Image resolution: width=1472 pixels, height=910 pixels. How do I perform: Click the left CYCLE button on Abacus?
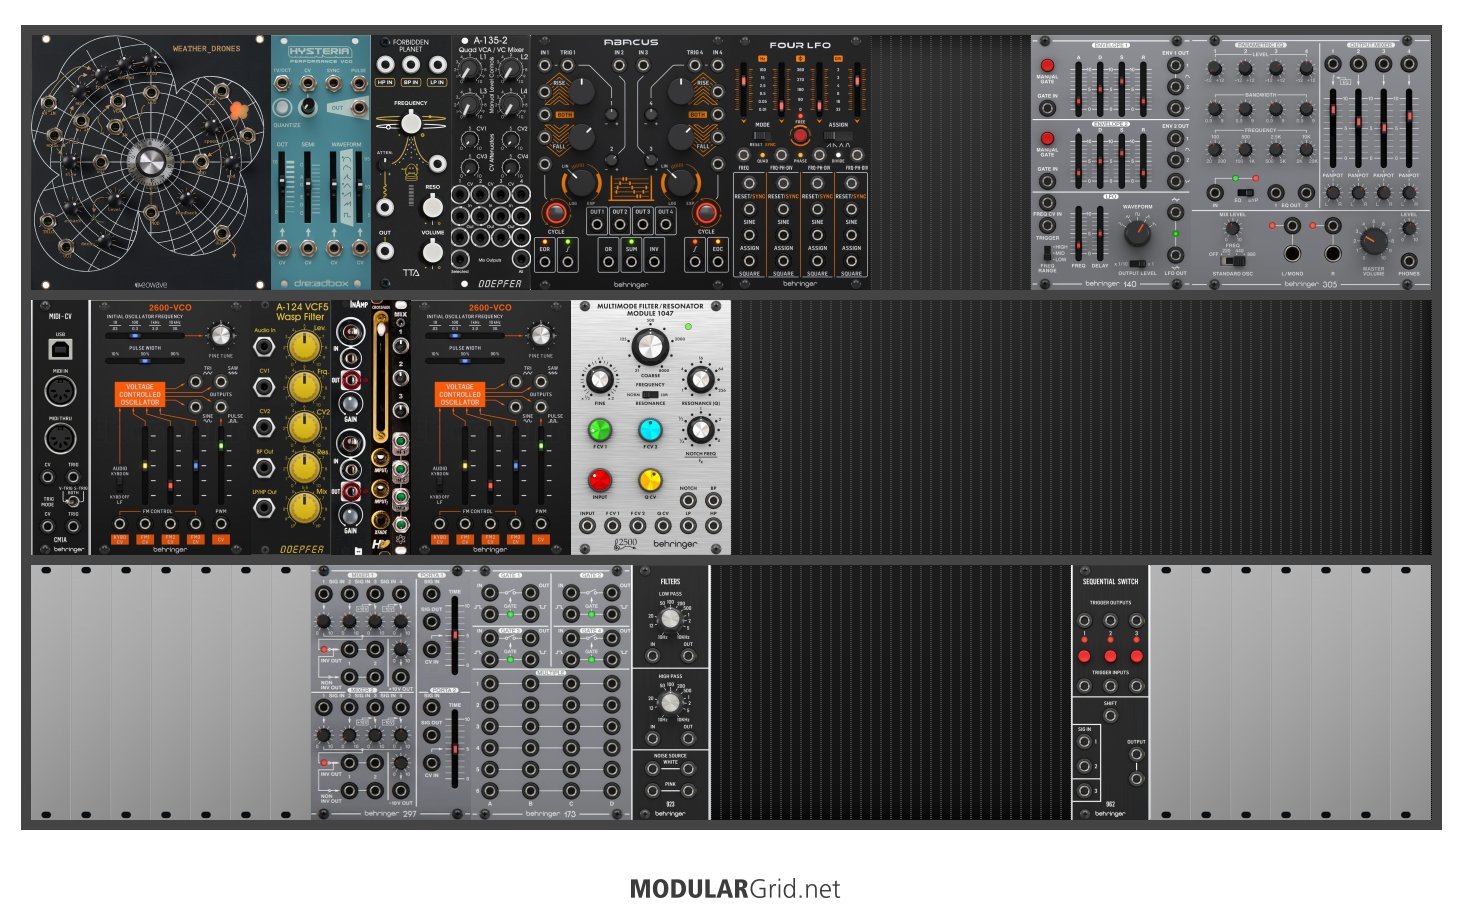coord(555,213)
